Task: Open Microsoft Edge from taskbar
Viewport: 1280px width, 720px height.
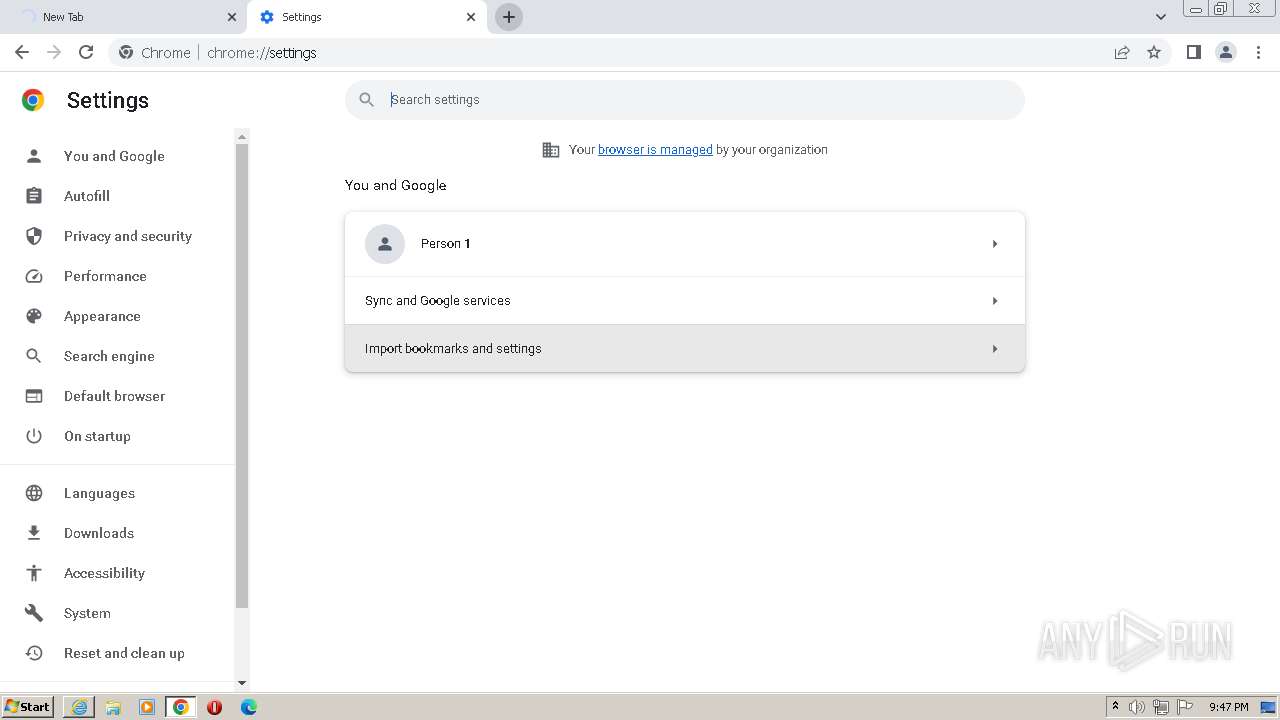Action: (x=248, y=707)
